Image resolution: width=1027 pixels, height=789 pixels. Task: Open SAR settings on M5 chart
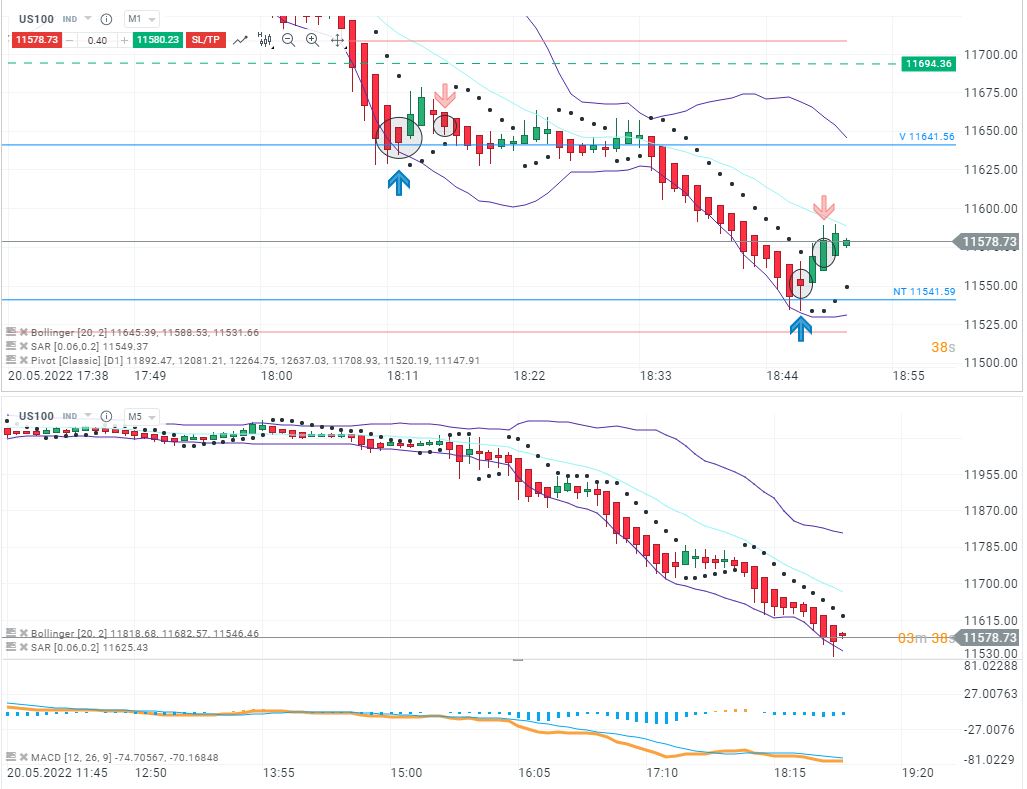pyautogui.click(x=10, y=647)
